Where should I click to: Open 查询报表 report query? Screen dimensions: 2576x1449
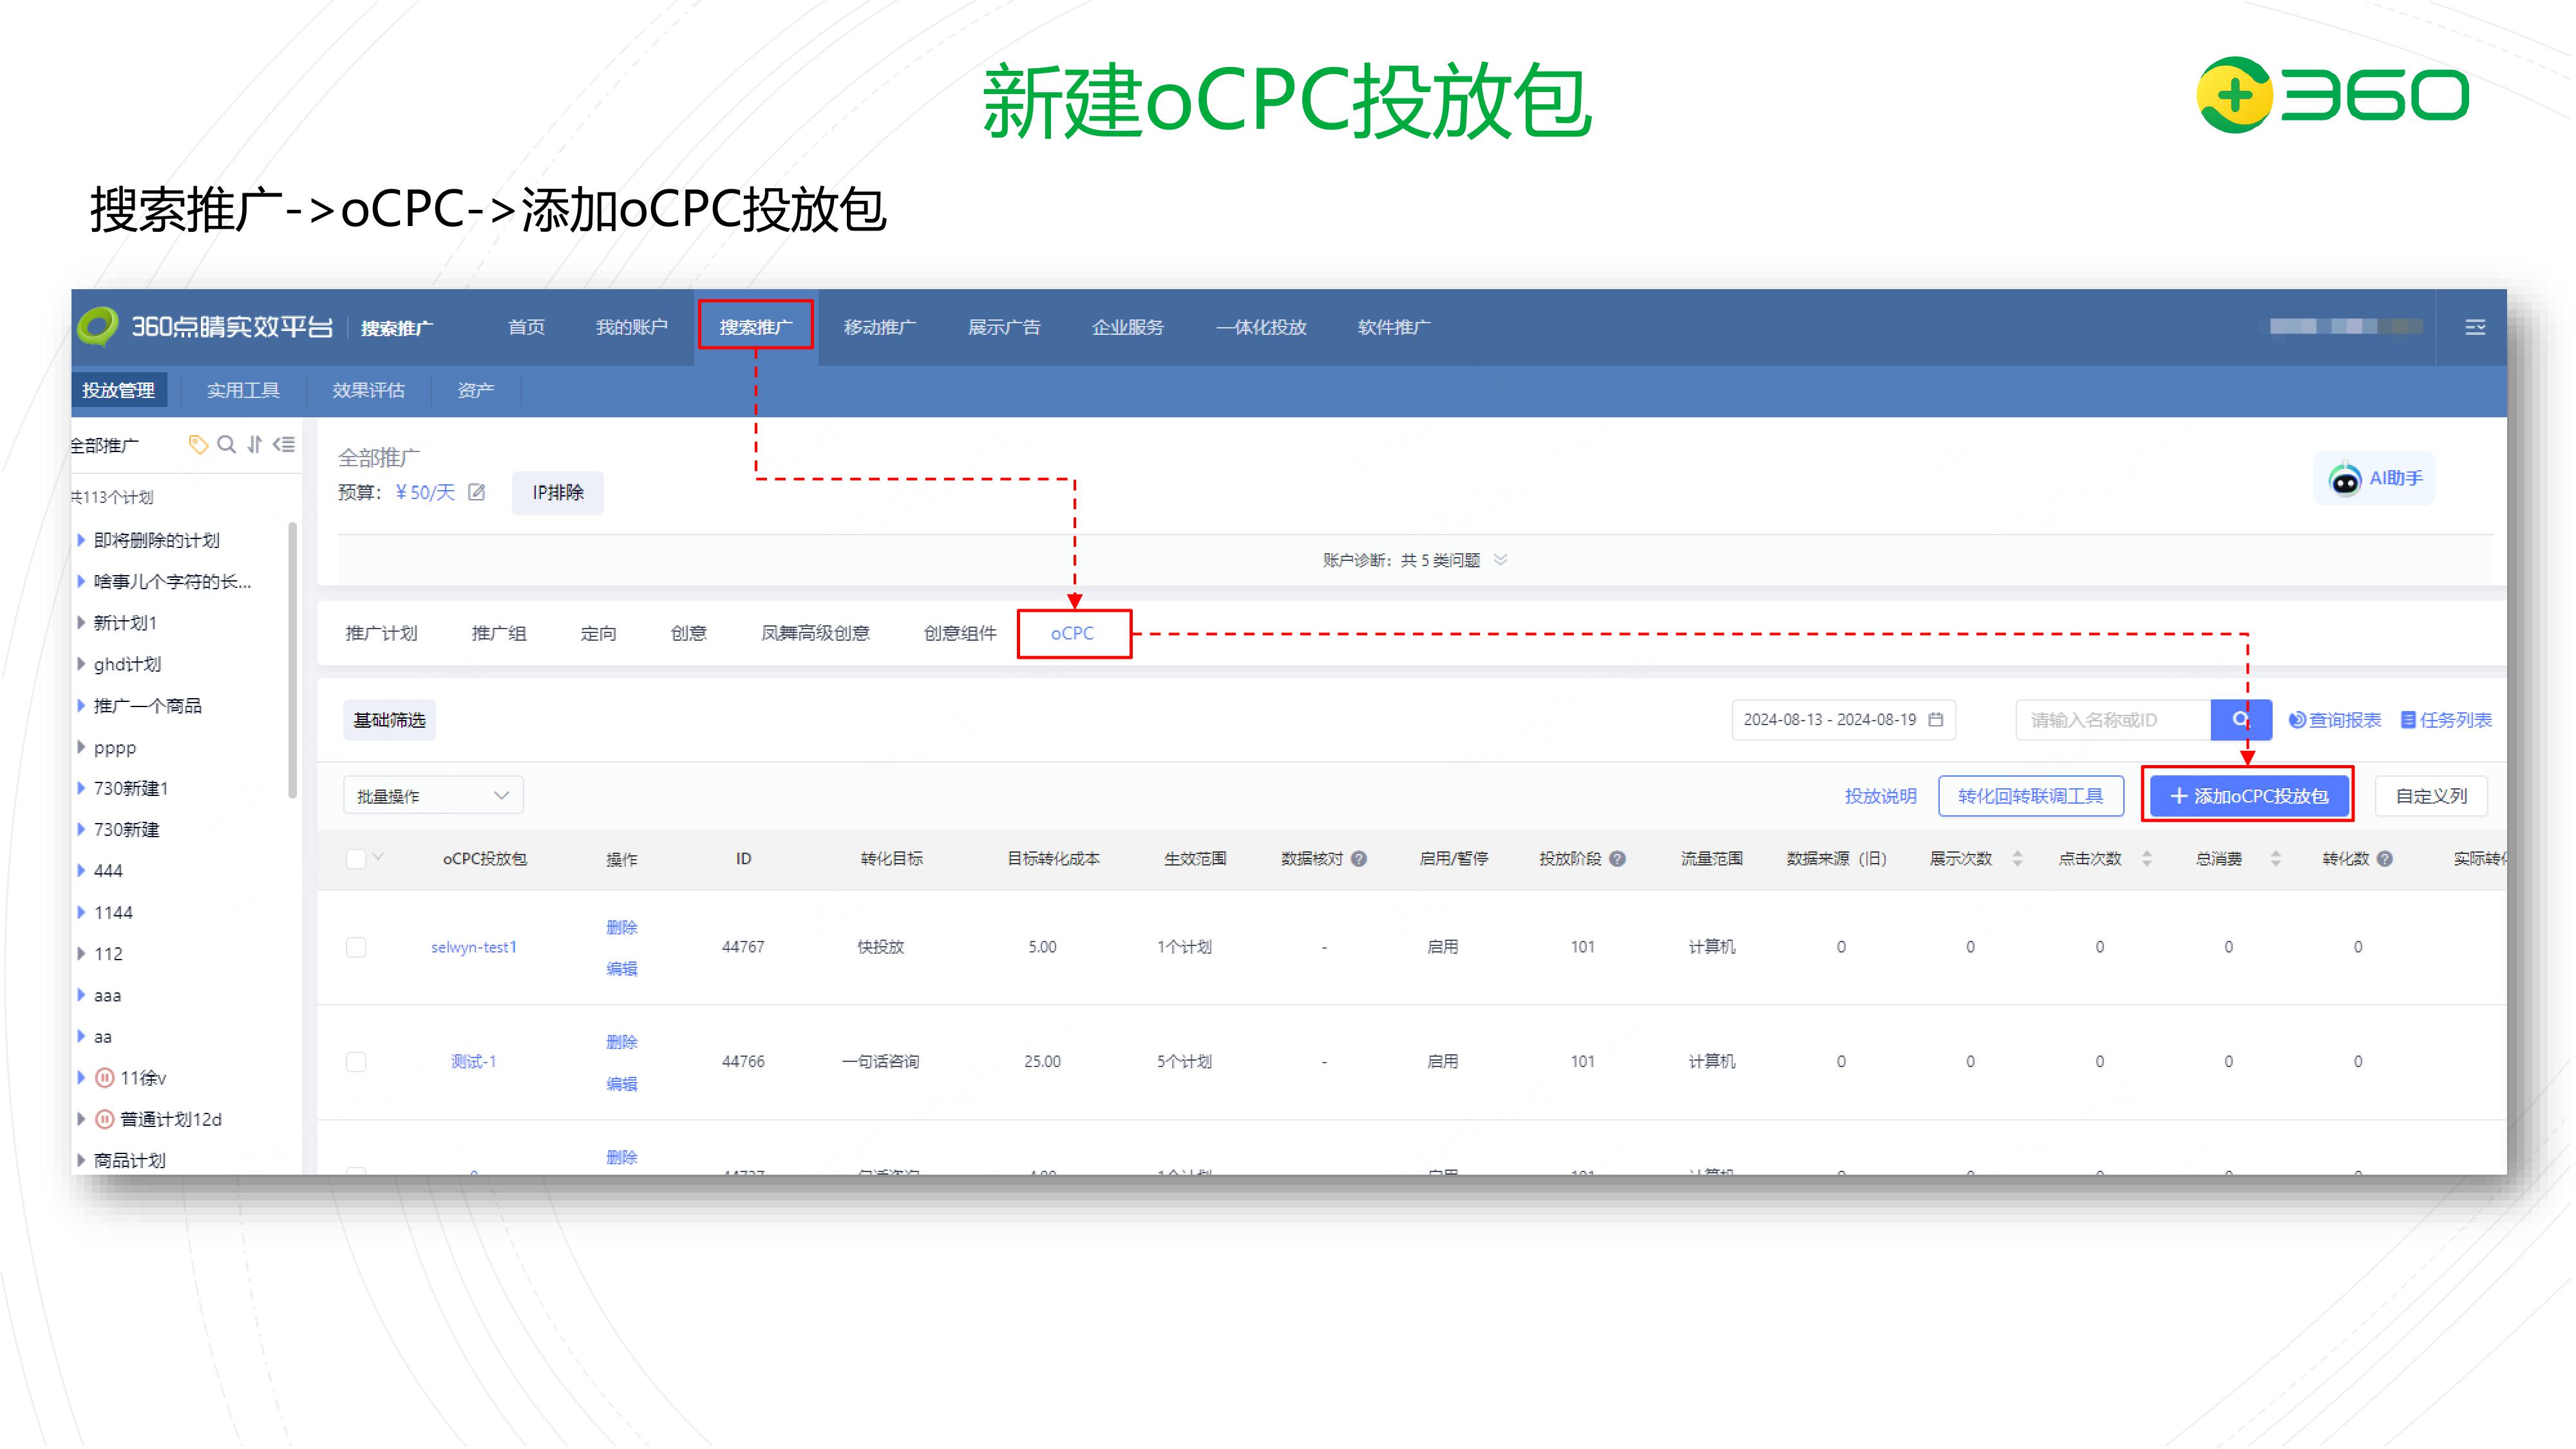(x=2335, y=720)
